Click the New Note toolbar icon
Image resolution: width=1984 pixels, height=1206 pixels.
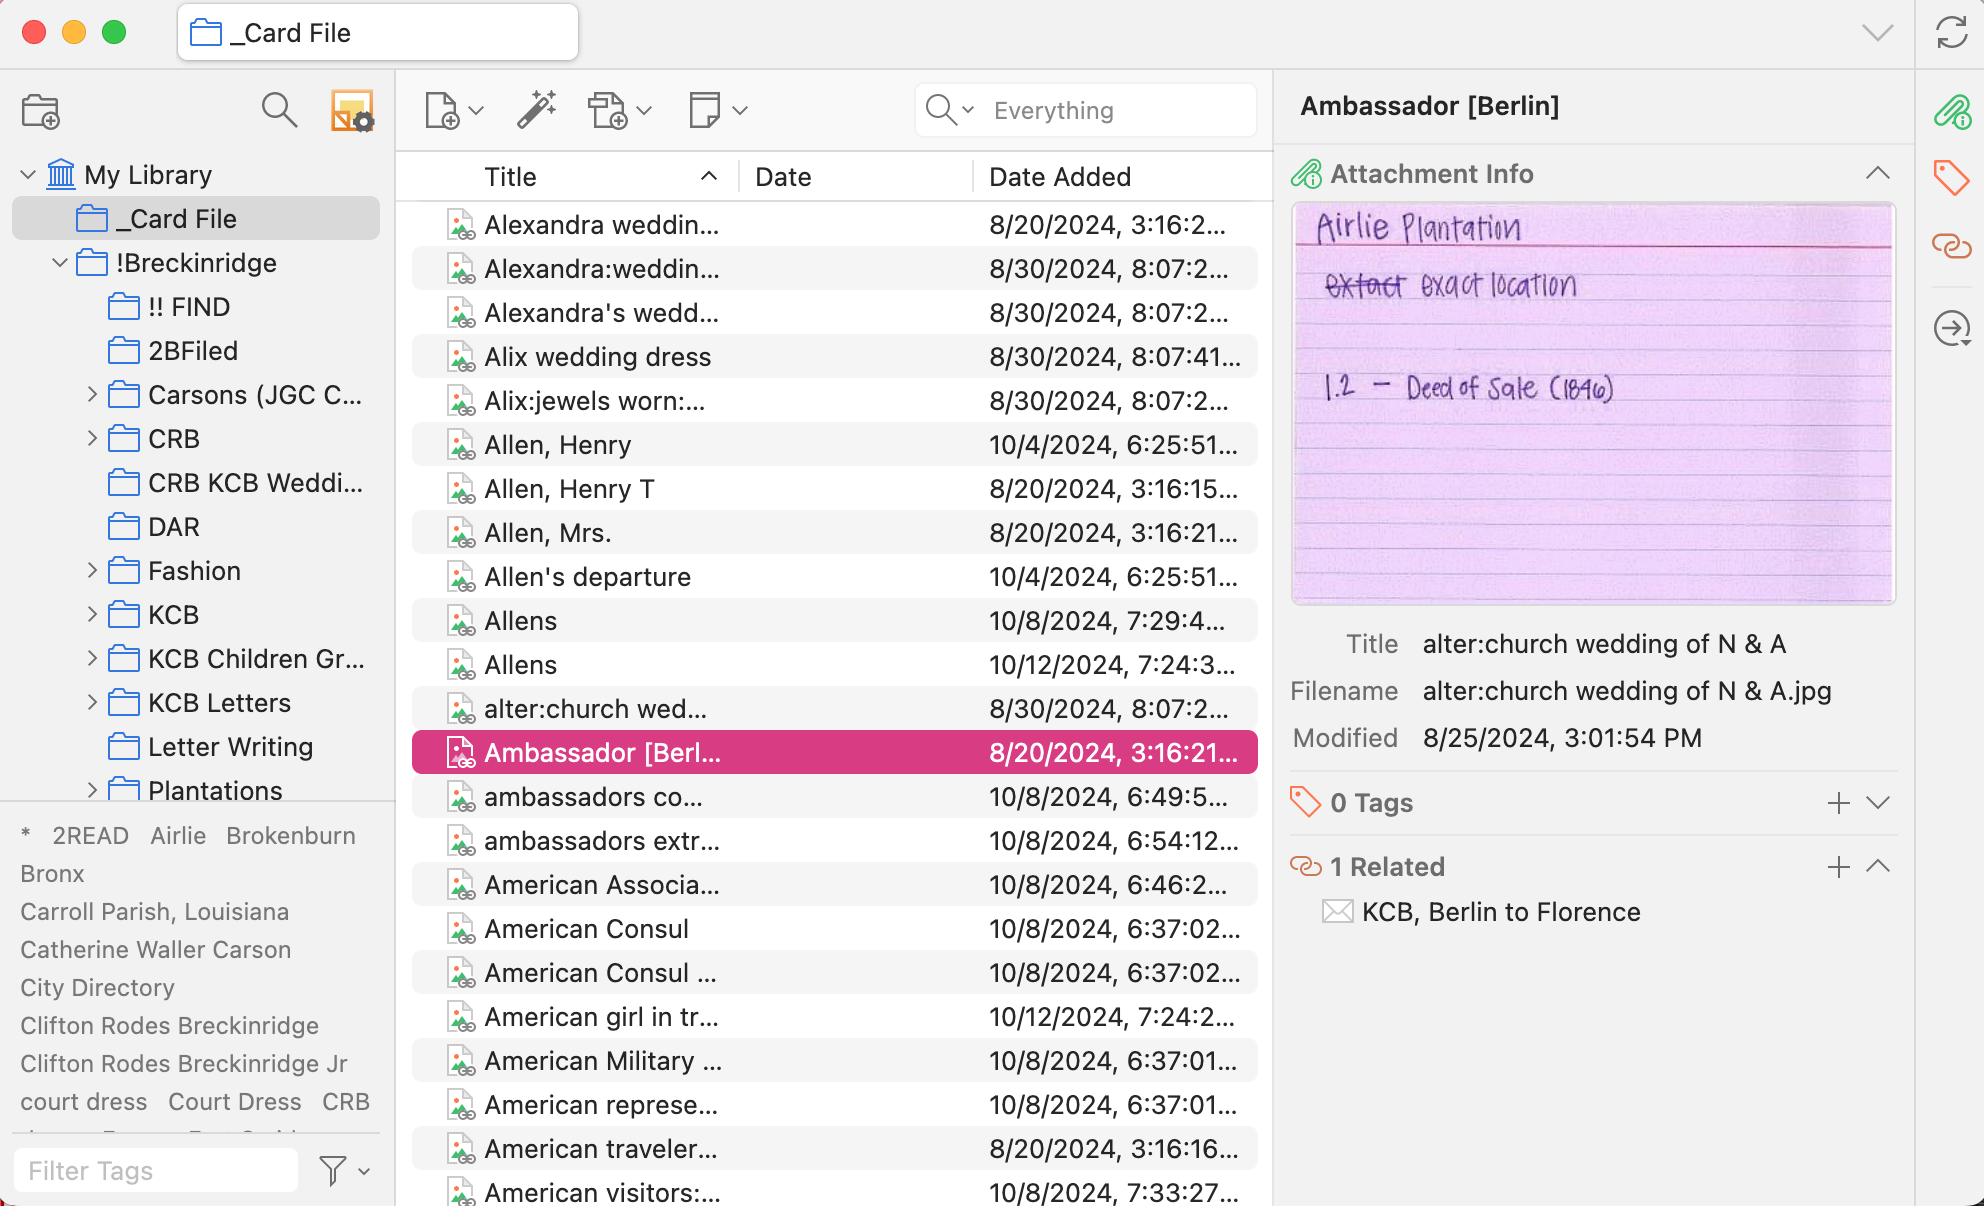tap(705, 110)
